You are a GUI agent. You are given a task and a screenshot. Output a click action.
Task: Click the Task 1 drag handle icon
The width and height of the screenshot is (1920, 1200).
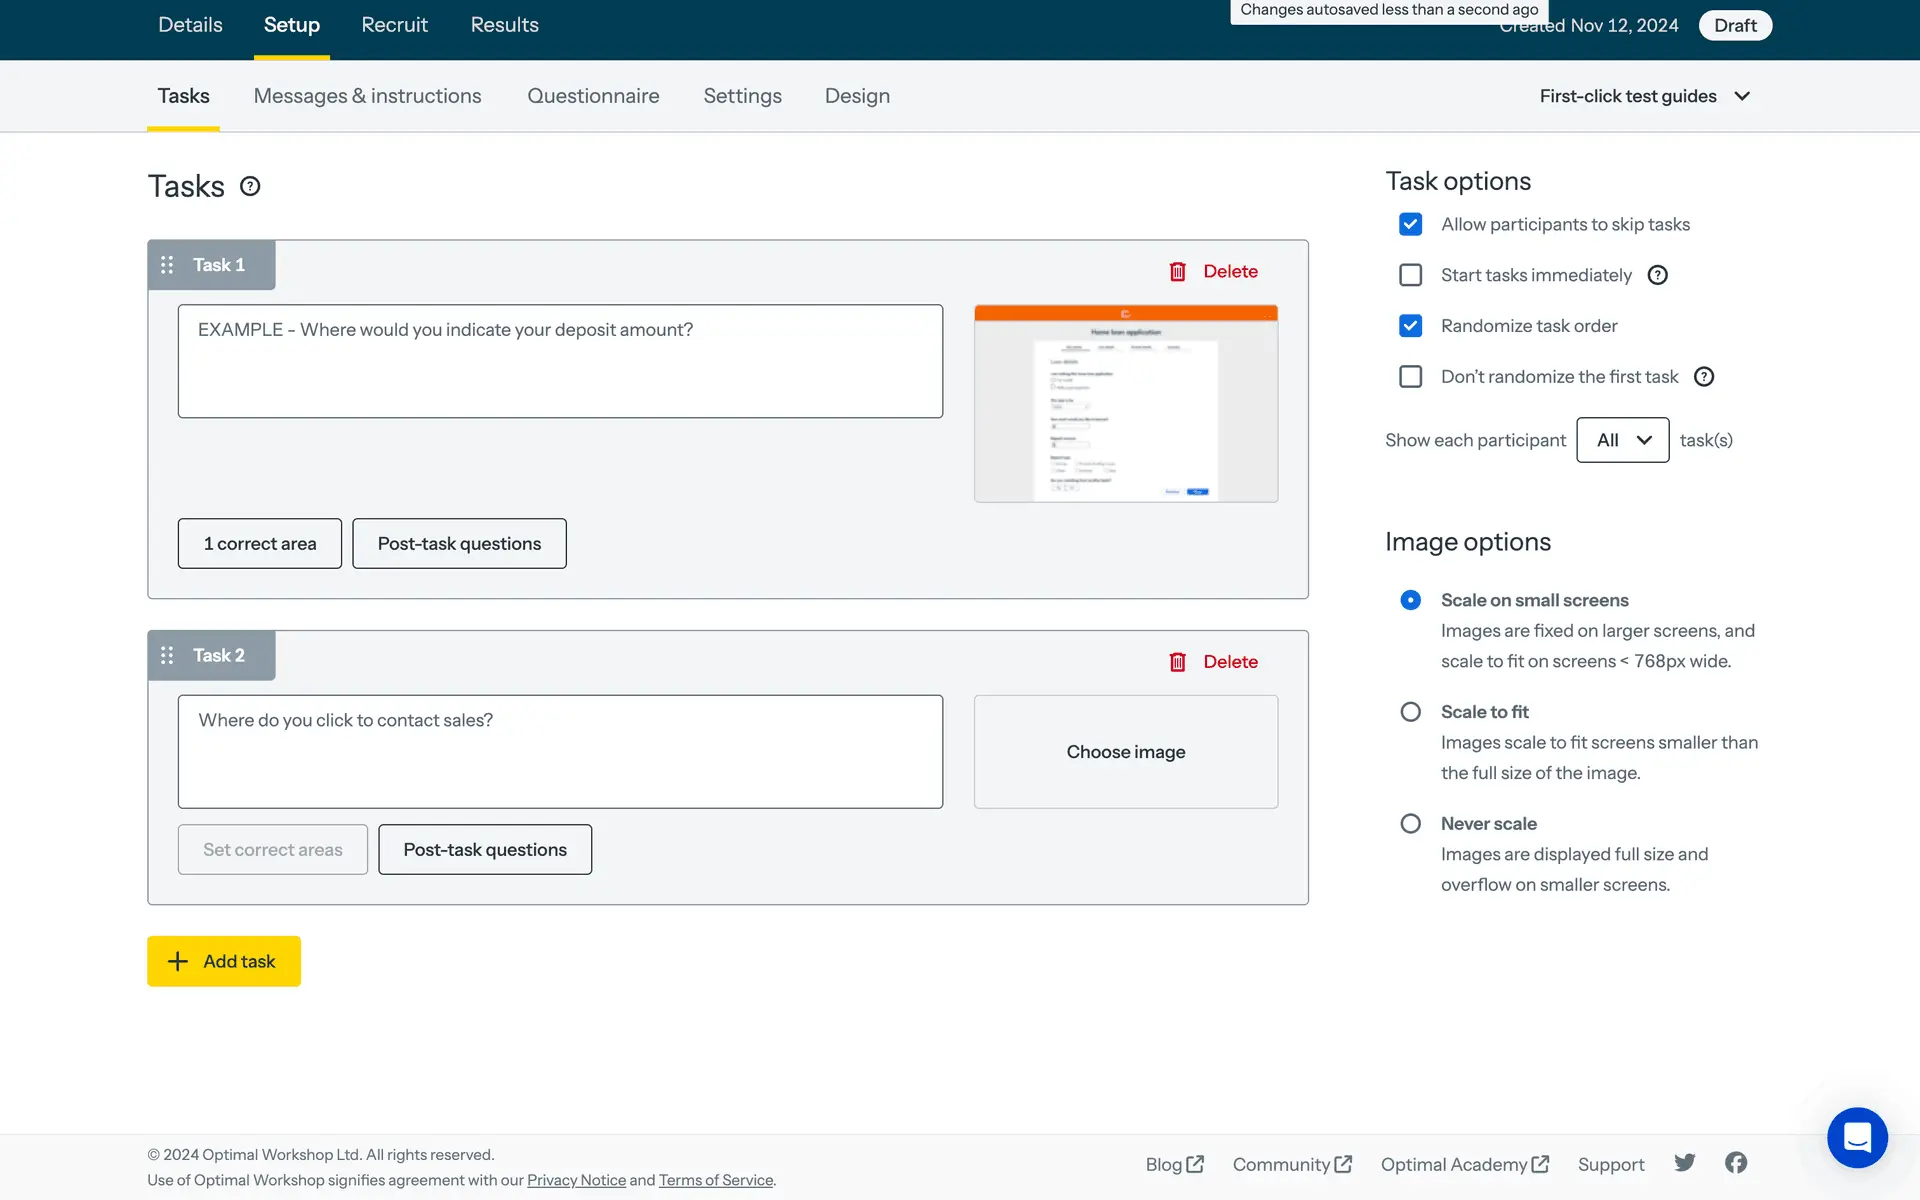click(x=167, y=265)
